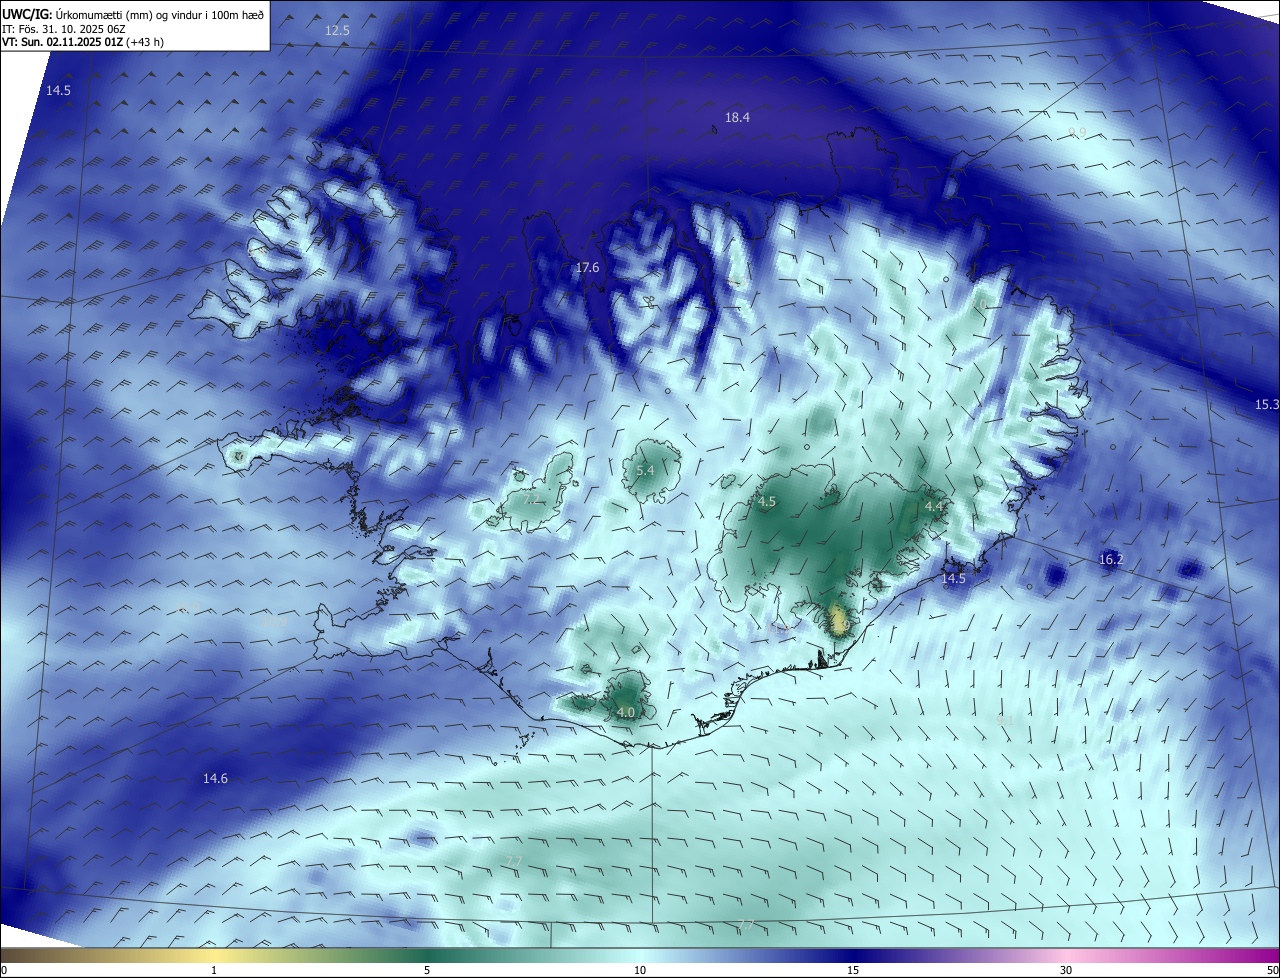Click the 30 tick label on the color bar

click(1066, 971)
